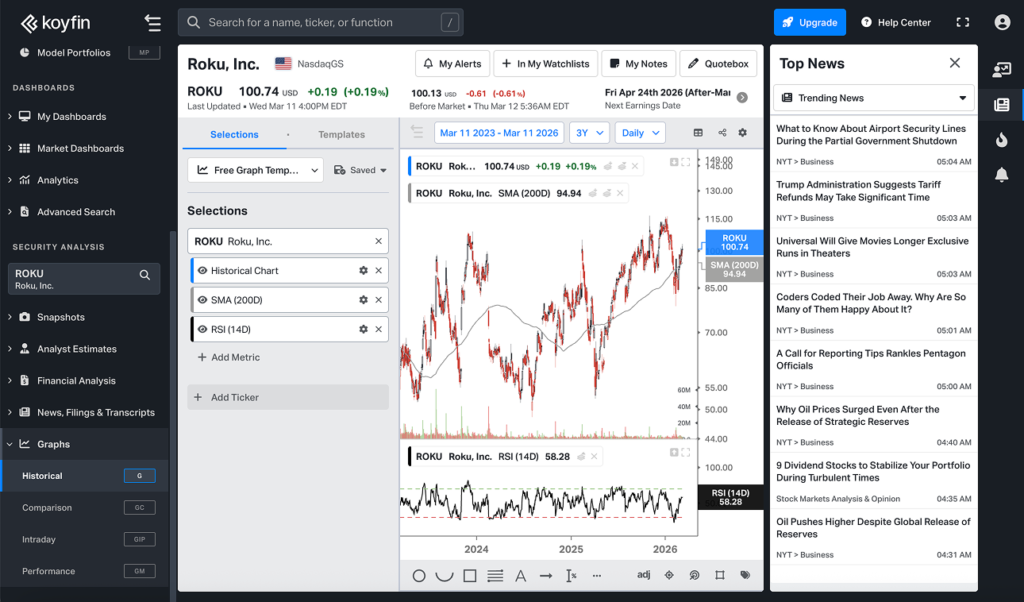The width and height of the screenshot is (1024, 602).
Task: Open the data table view icon
Action: [x=698, y=133]
